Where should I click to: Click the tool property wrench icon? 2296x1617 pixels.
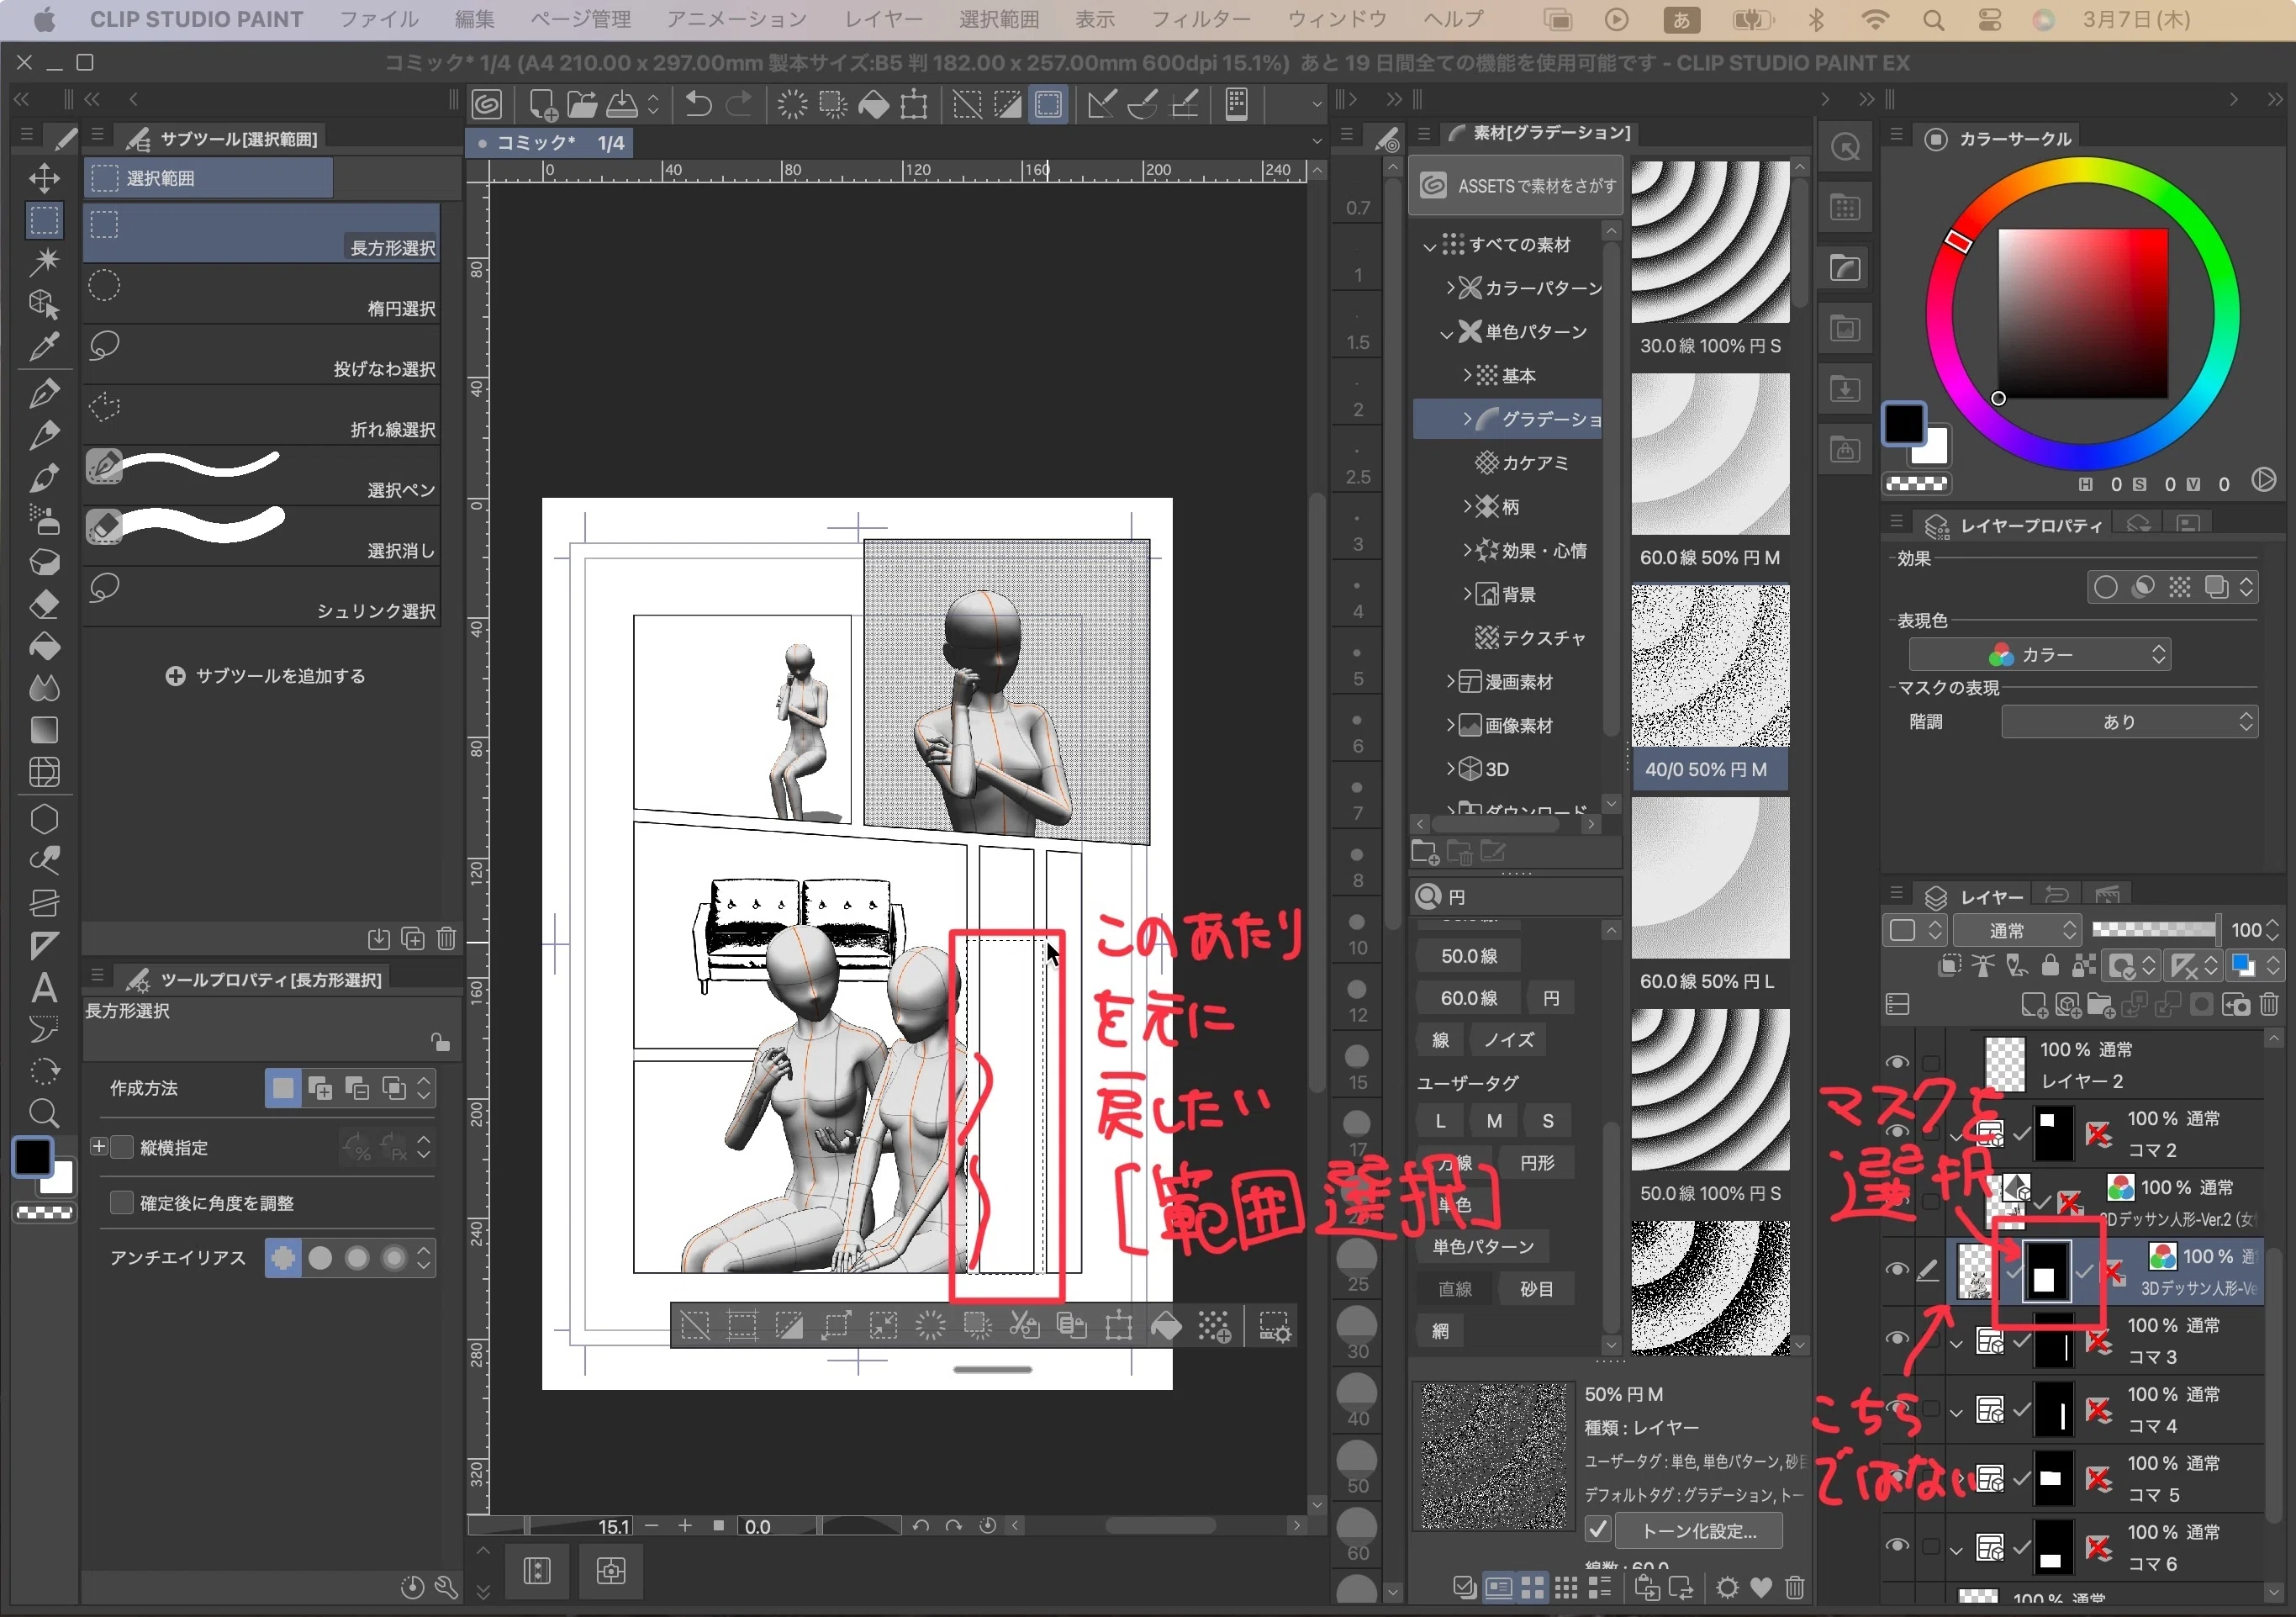(446, 1587)
